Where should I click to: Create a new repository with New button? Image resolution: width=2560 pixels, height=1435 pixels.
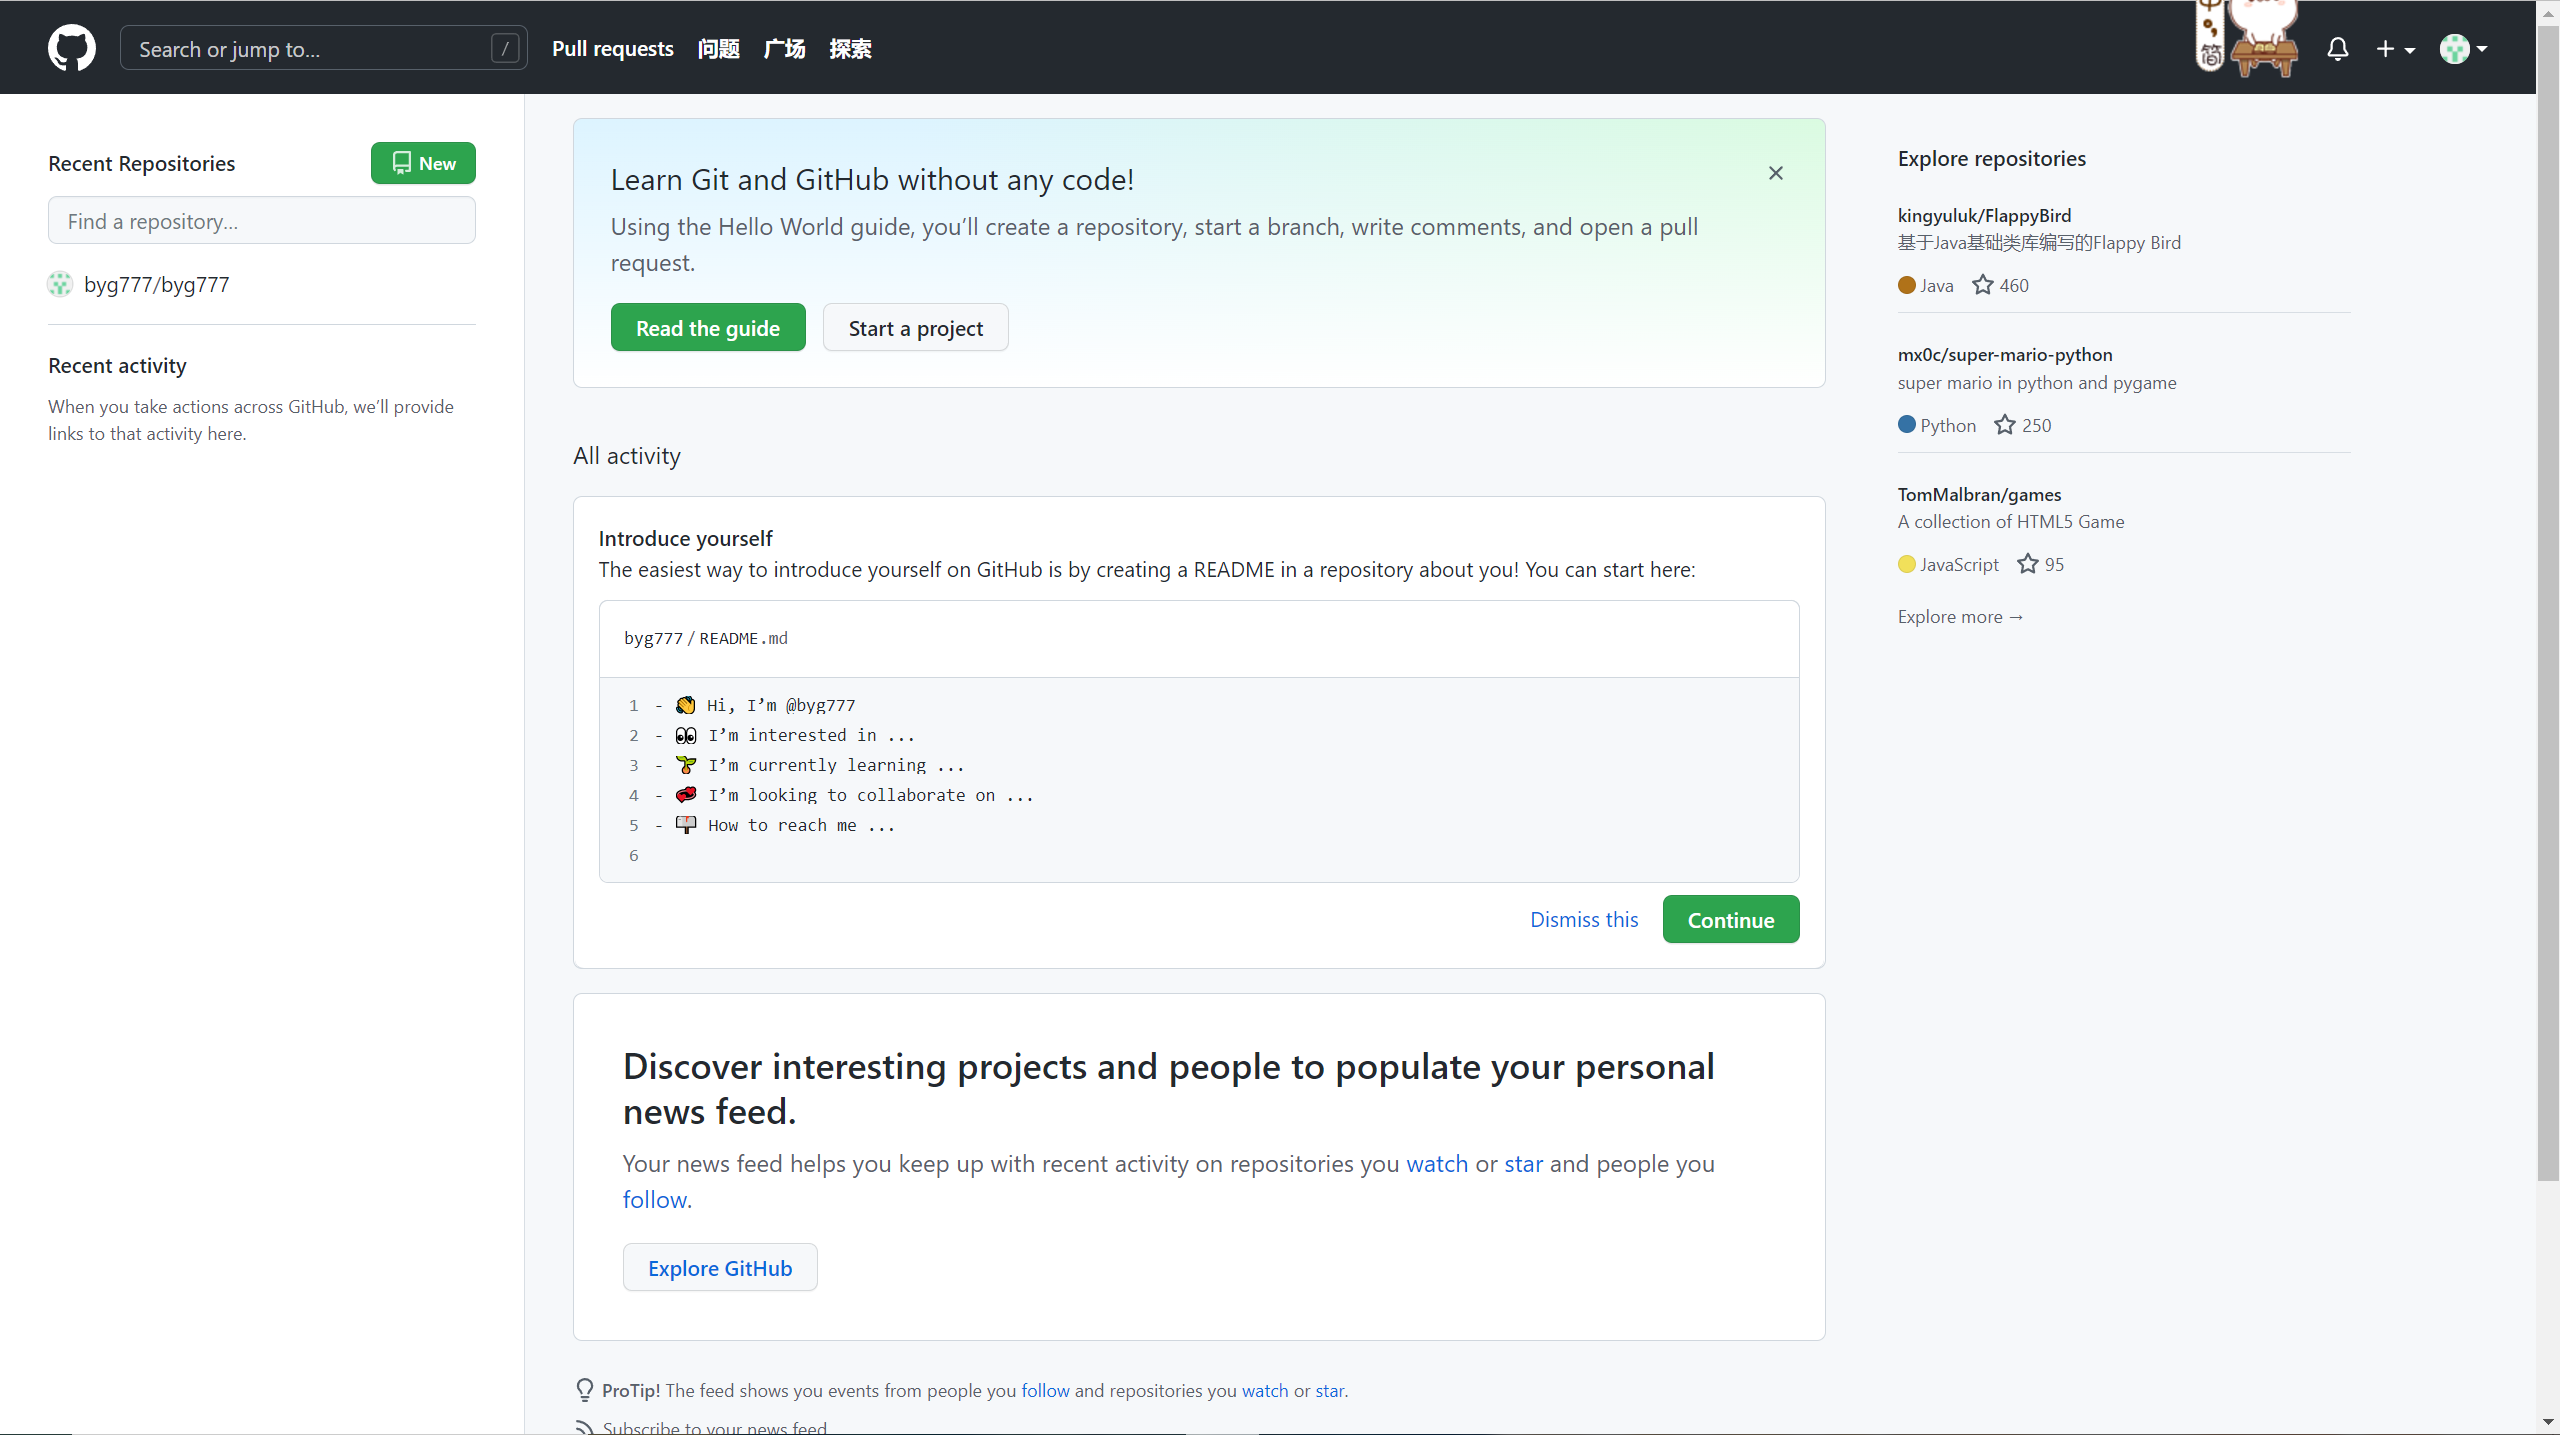[423, 163]
